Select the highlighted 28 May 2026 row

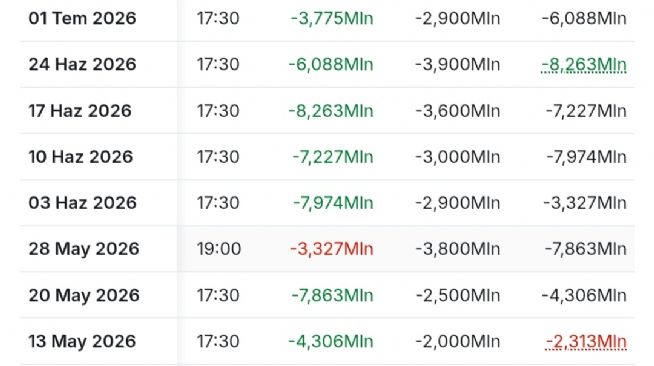327,249
